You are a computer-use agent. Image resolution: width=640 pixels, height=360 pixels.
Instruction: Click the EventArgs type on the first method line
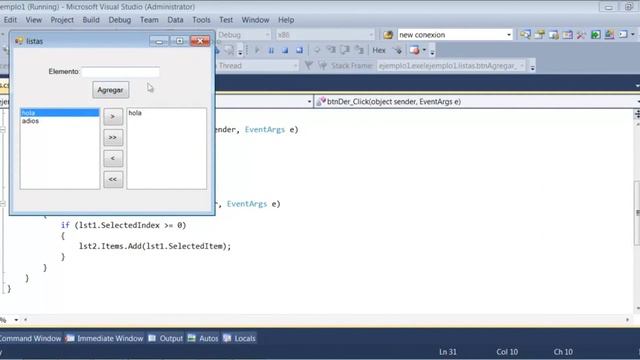point(265,129)
